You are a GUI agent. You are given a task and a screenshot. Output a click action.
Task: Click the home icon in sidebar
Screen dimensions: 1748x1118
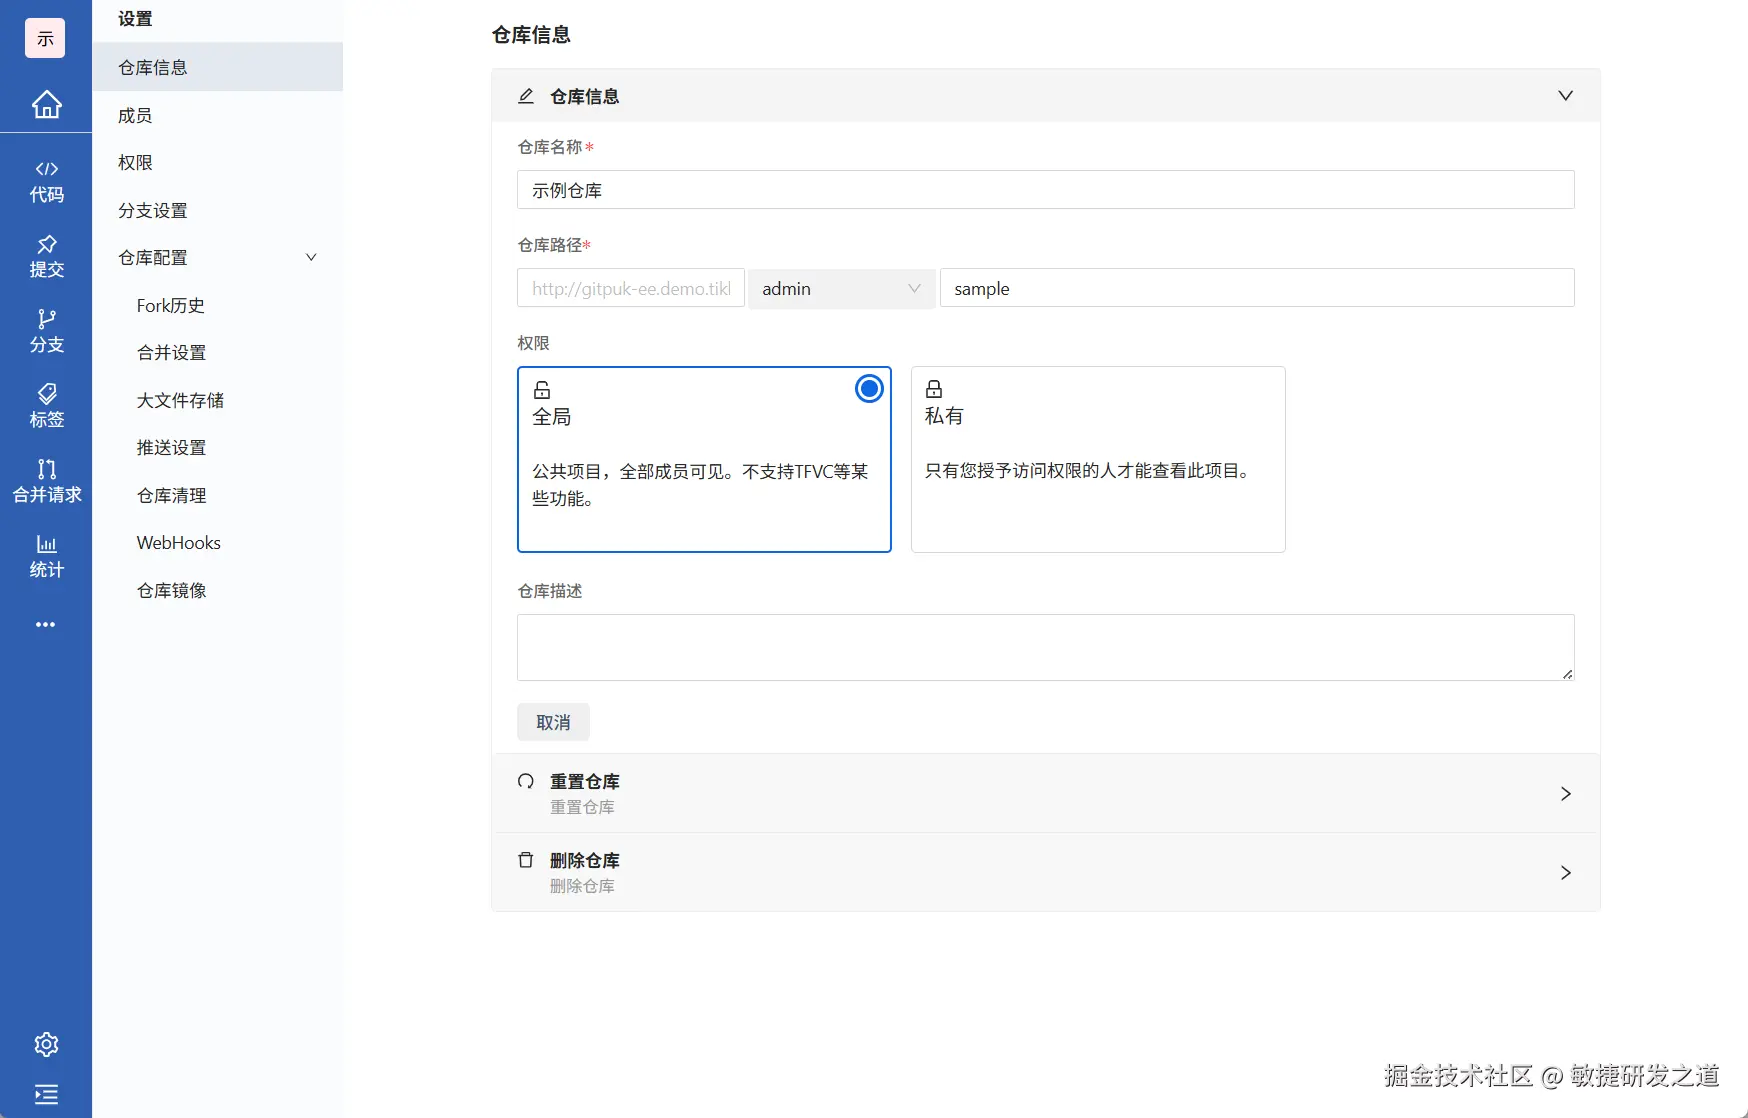(x=46, y=104)
